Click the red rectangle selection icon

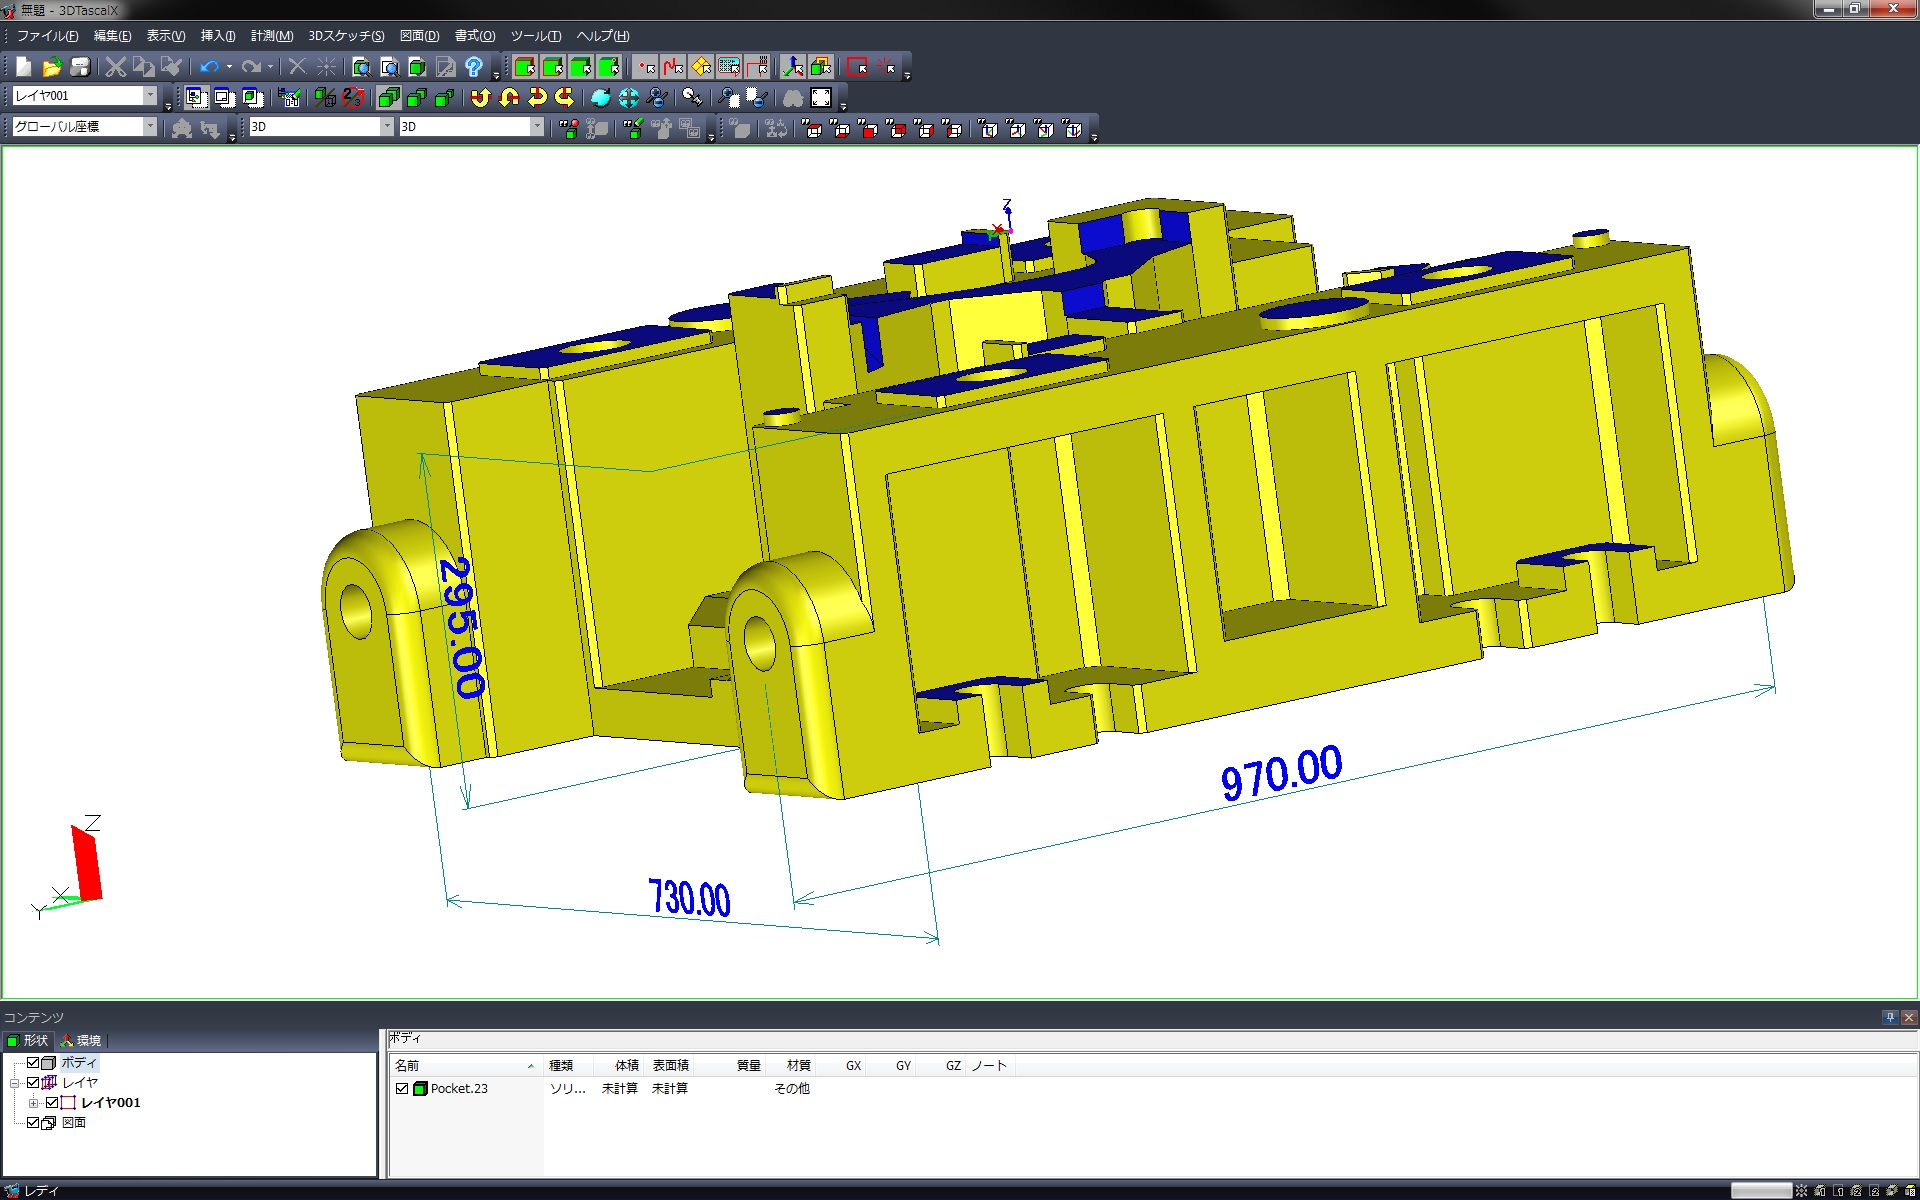[857, 67]
